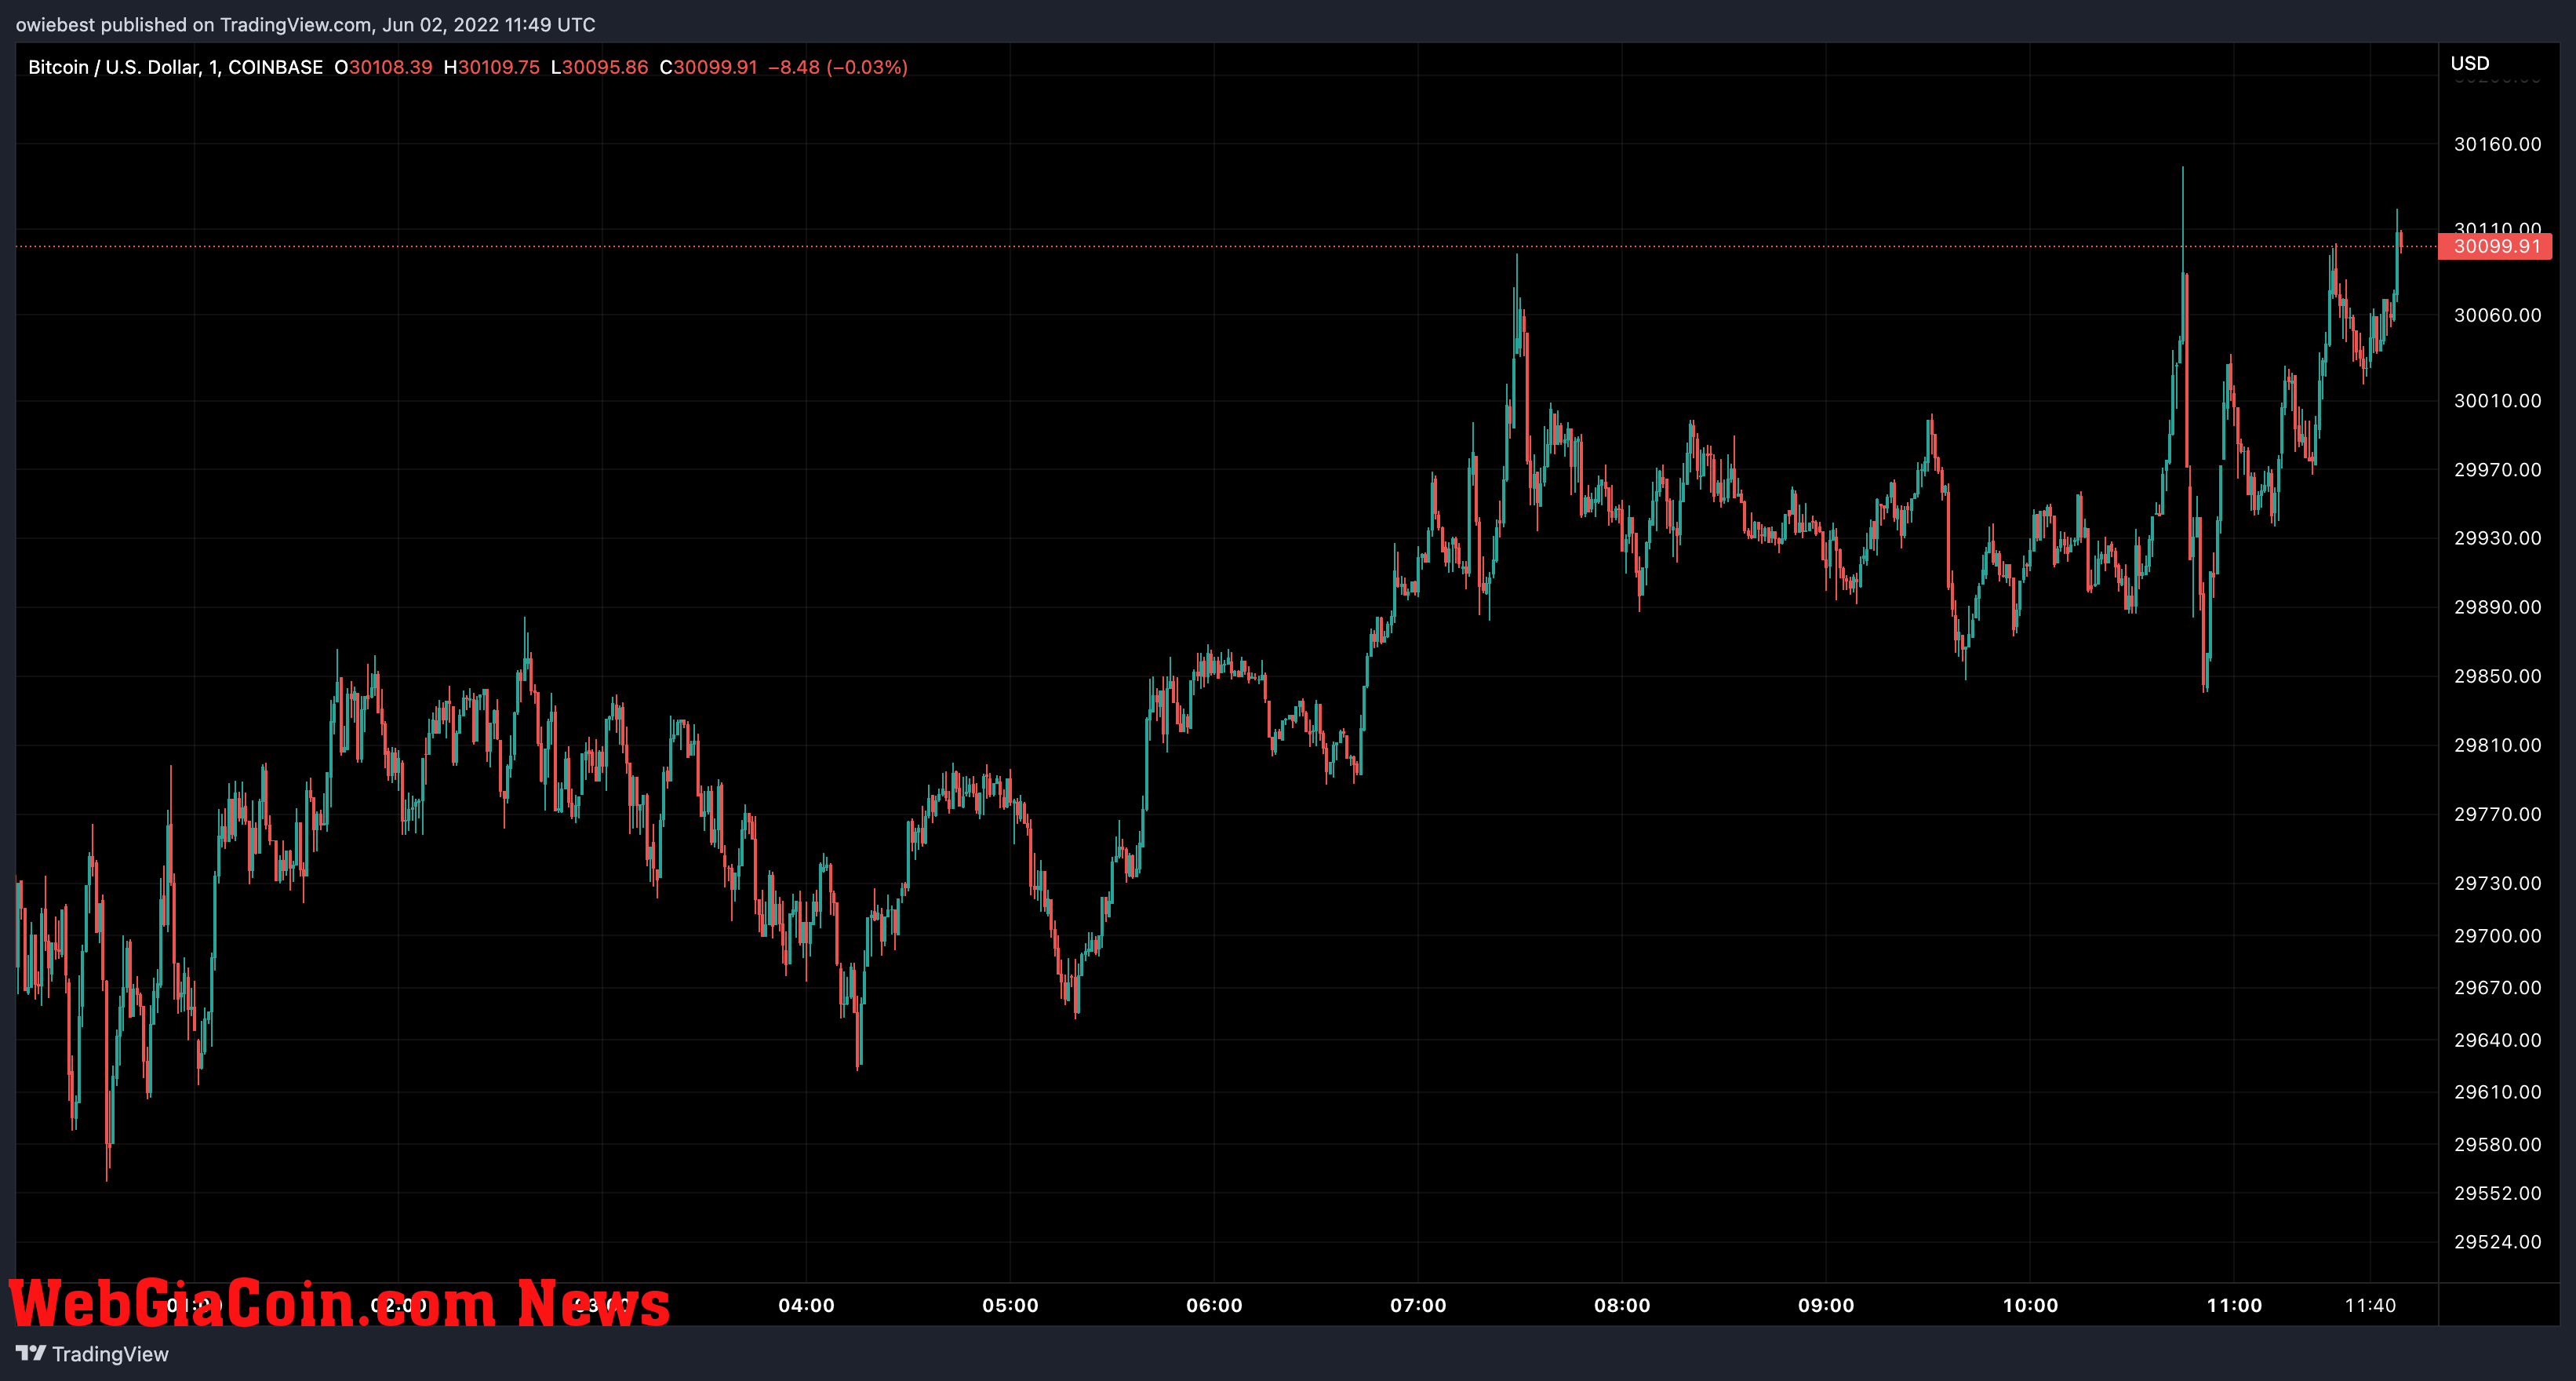Click the high value H30109.75
Viewport: 2576px width, 1381px height.
(492, 67)
